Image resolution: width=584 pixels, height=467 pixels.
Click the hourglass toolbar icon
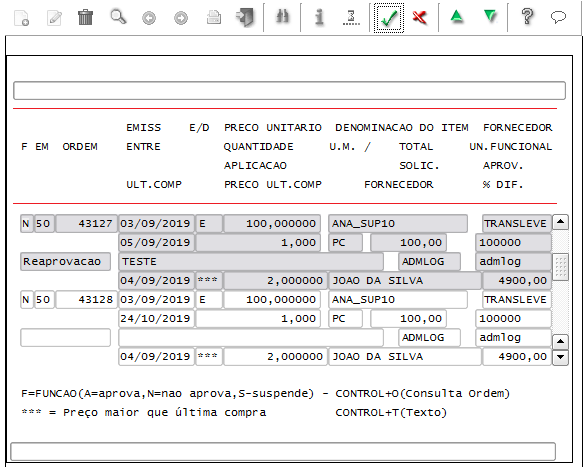tap(351, 17)
